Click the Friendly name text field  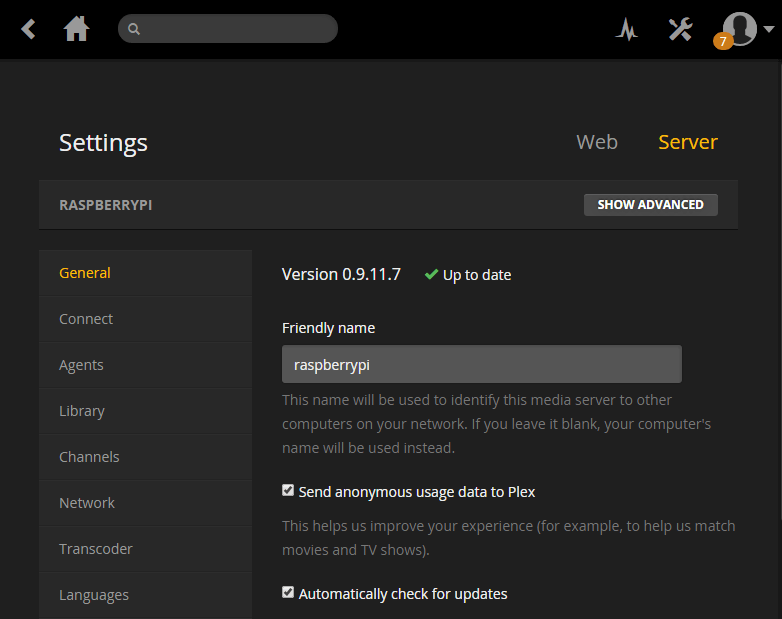point(481,365)
